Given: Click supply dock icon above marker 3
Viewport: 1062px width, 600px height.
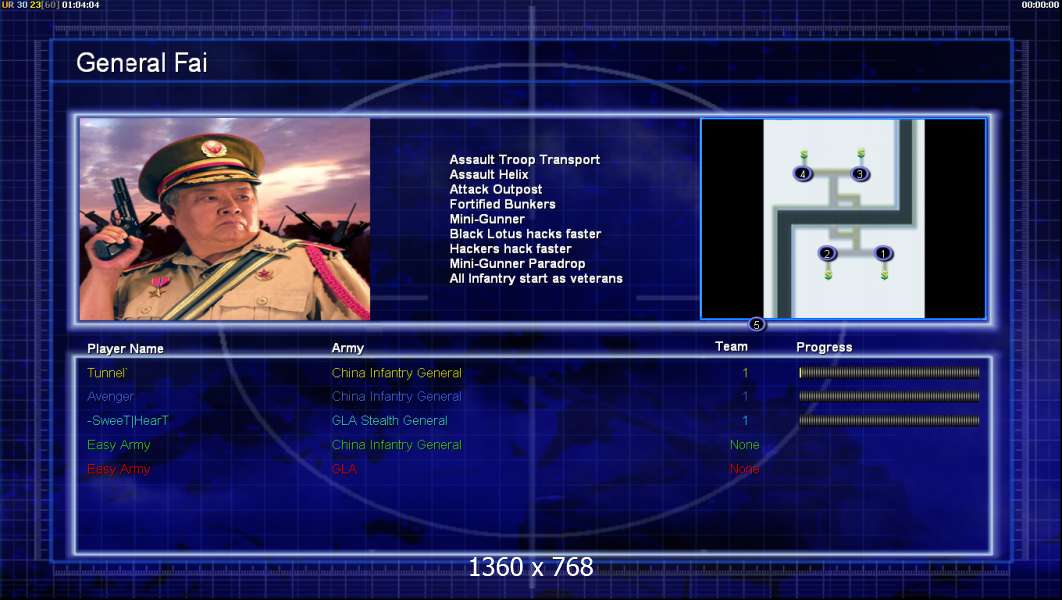Looking at the screenshot, I should [x=861, y=154].
